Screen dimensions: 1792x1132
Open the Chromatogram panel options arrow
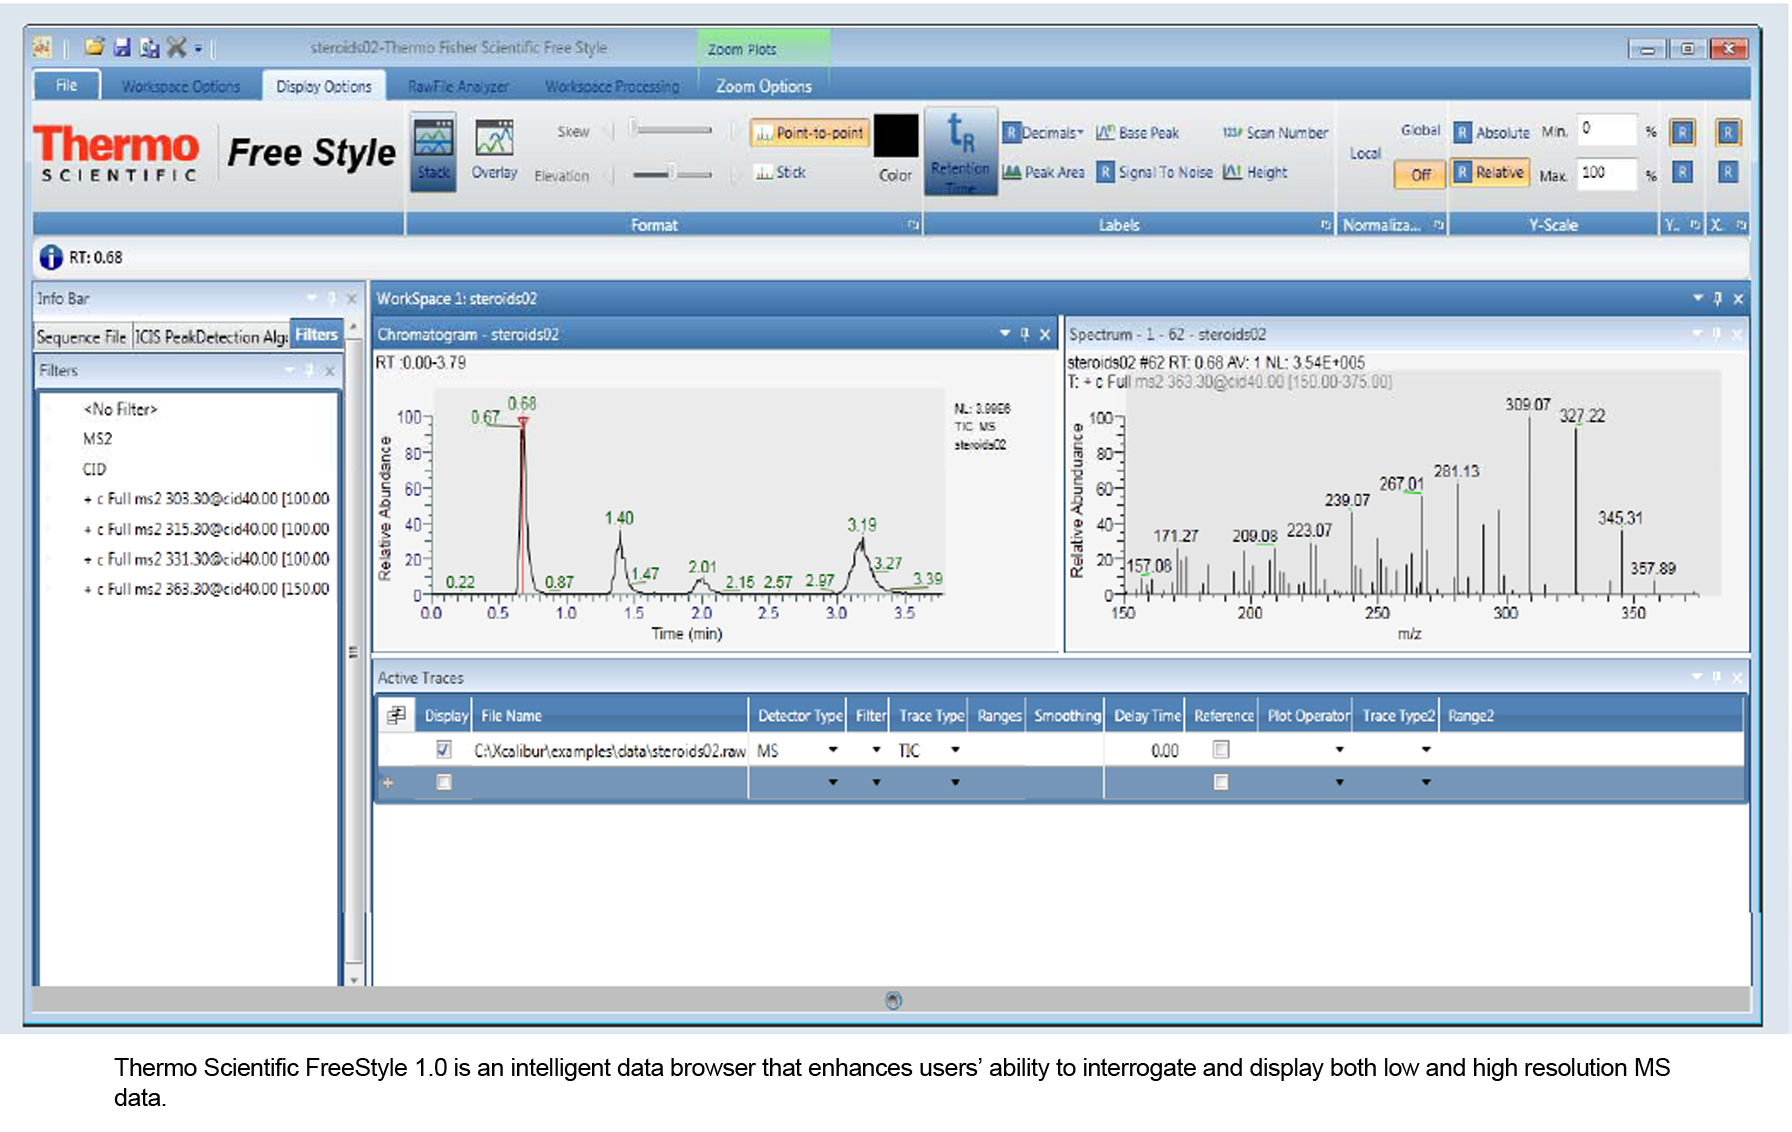point(1005,334)
